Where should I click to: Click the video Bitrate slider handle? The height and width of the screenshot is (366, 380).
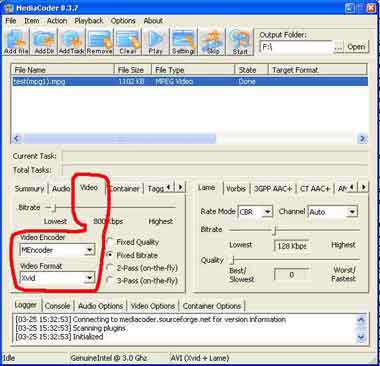tap(55, 208)
